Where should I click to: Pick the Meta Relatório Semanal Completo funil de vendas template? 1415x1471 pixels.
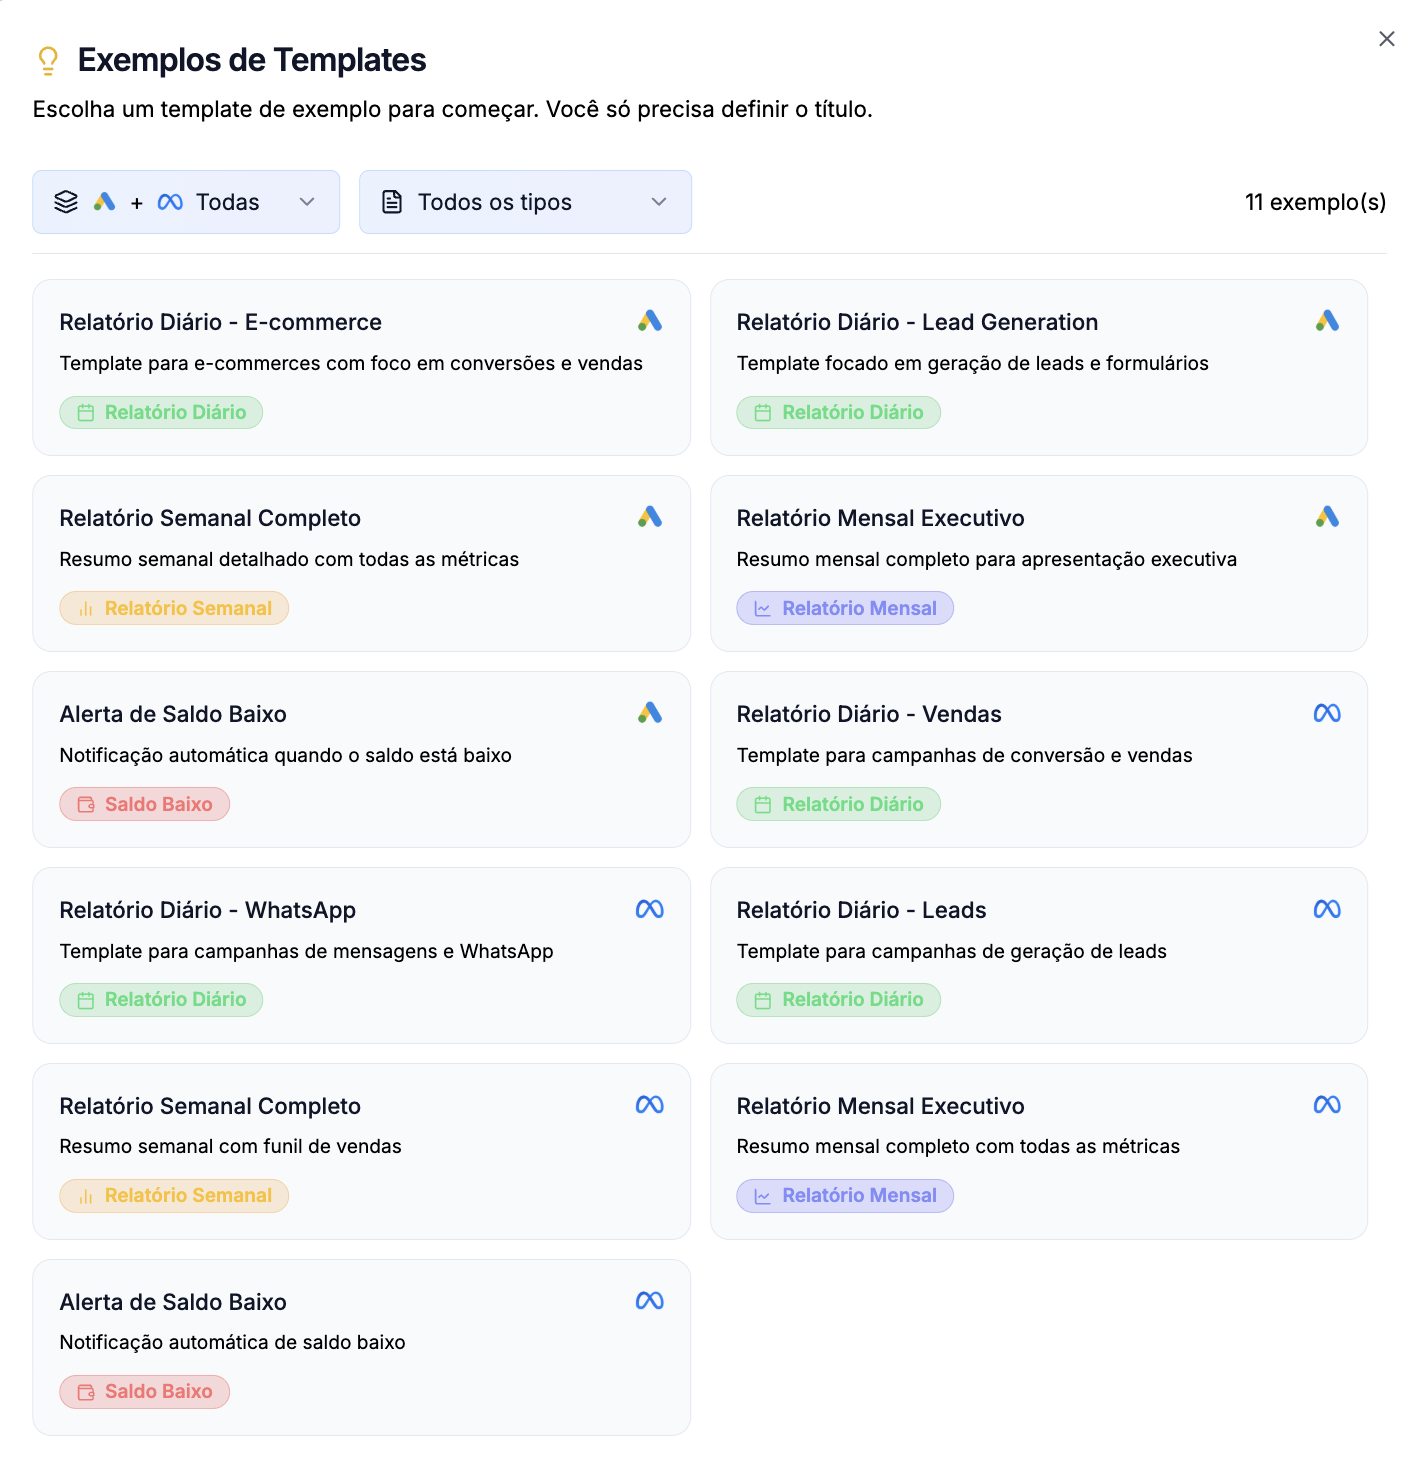click(361, 1150)
